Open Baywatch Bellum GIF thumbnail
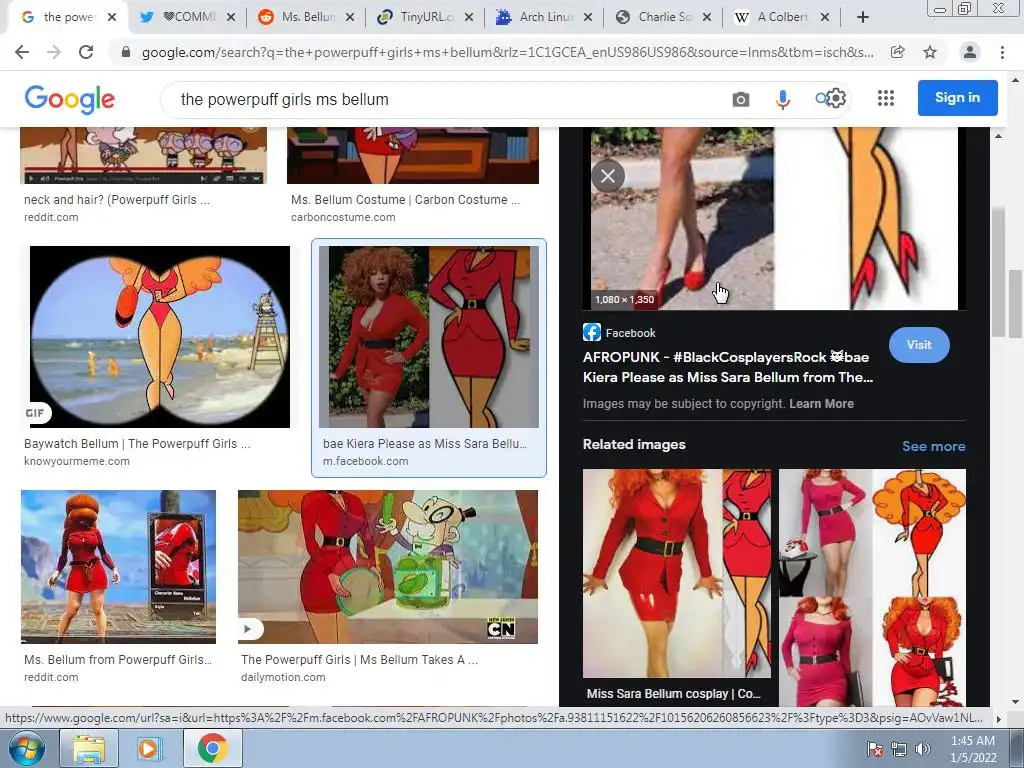Image resolution: width=1024 pixels, height=768 pixels. [x=160, y=337]
